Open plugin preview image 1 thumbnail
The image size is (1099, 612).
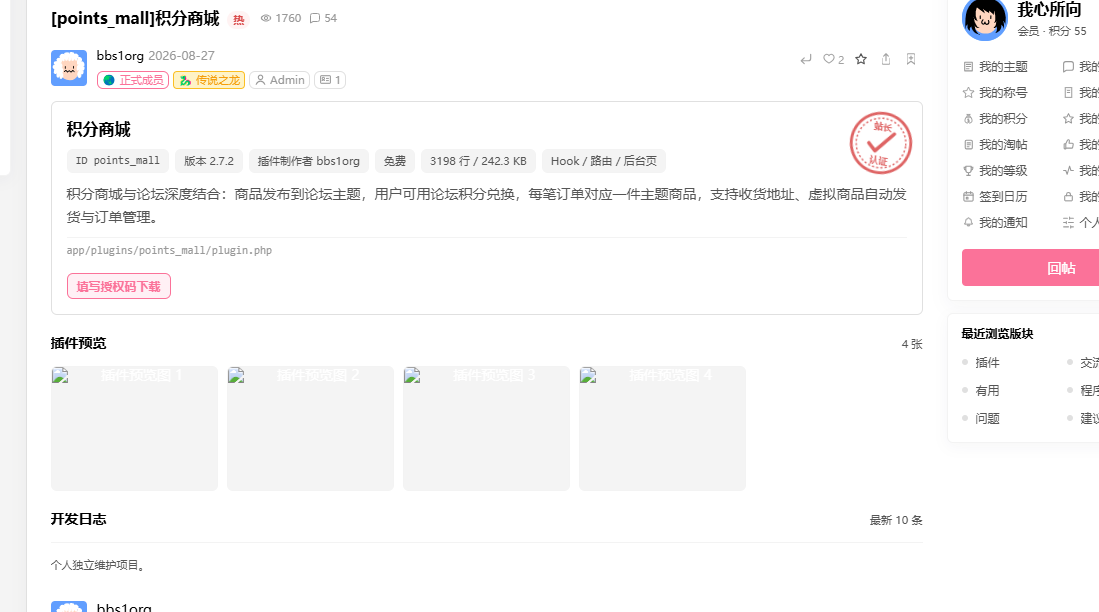[134, 428]
